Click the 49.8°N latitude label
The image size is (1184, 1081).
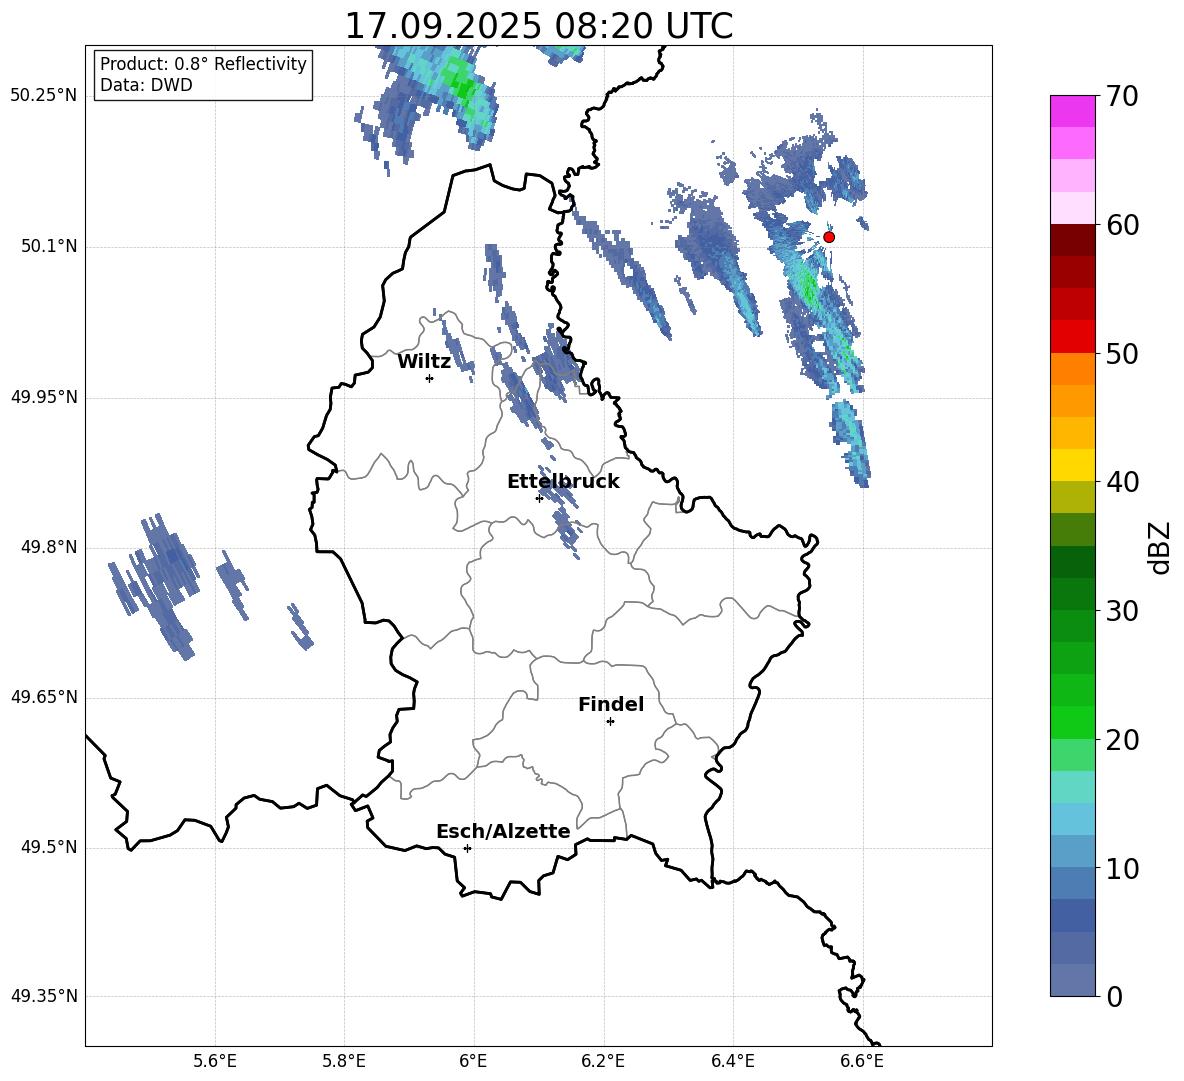pyautogui.click(x=49, y=547)
